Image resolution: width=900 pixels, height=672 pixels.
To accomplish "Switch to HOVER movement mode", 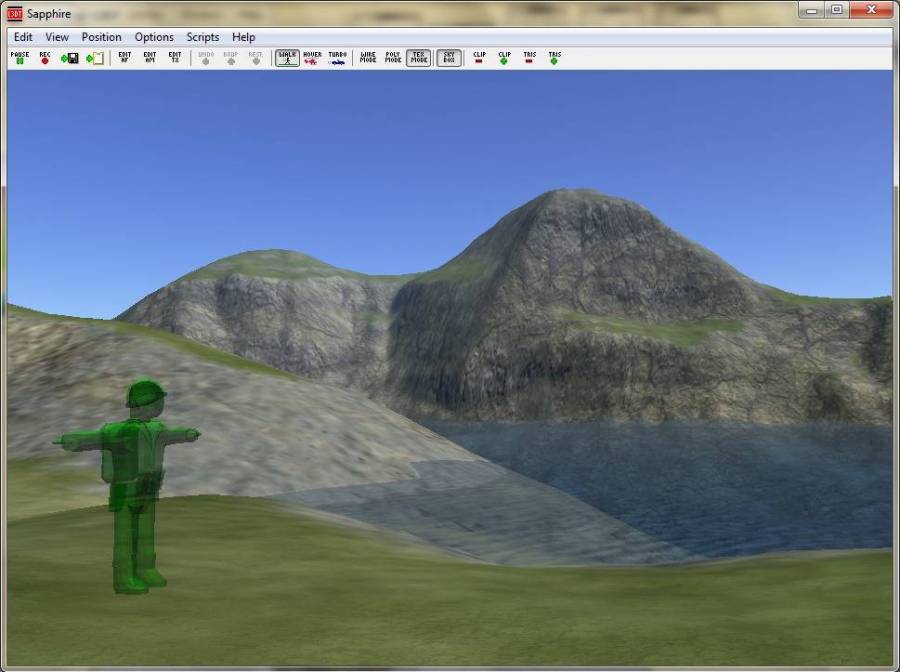I will pos(313,57).
